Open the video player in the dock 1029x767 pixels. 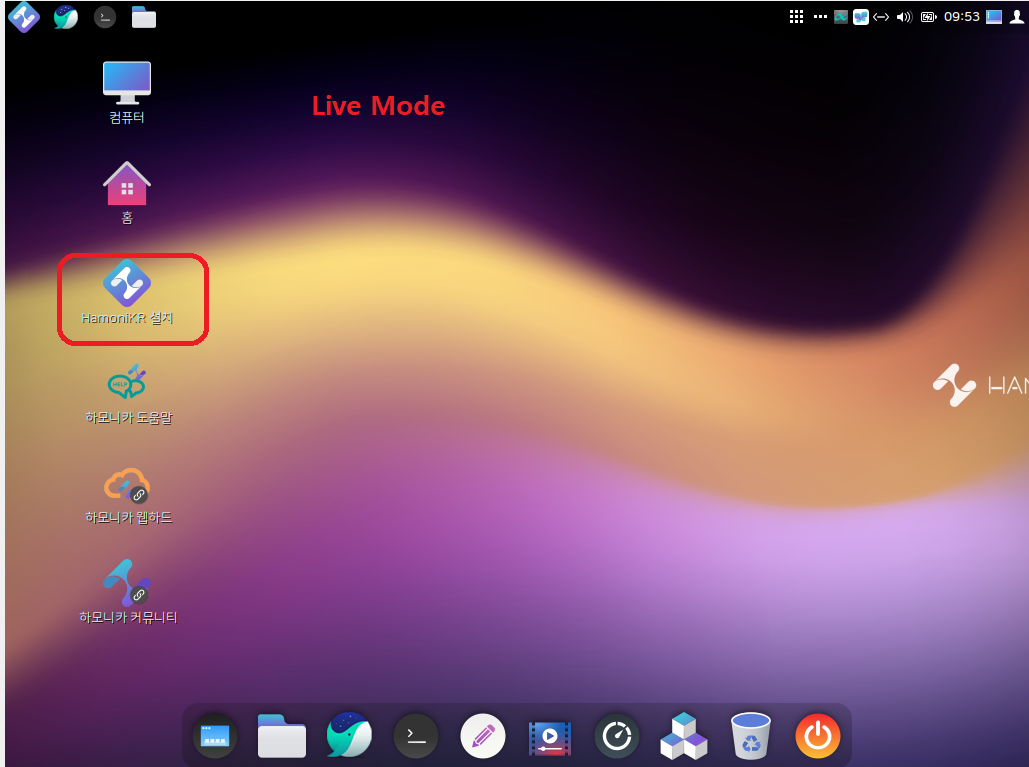[550, 737]
